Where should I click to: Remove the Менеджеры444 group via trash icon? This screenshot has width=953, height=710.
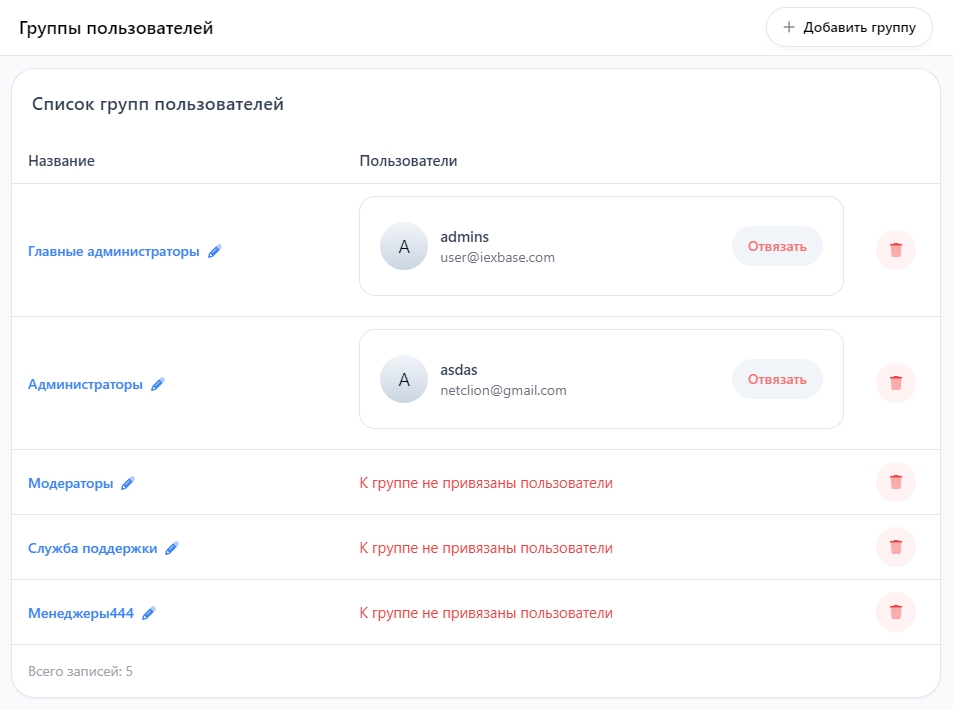895,612
